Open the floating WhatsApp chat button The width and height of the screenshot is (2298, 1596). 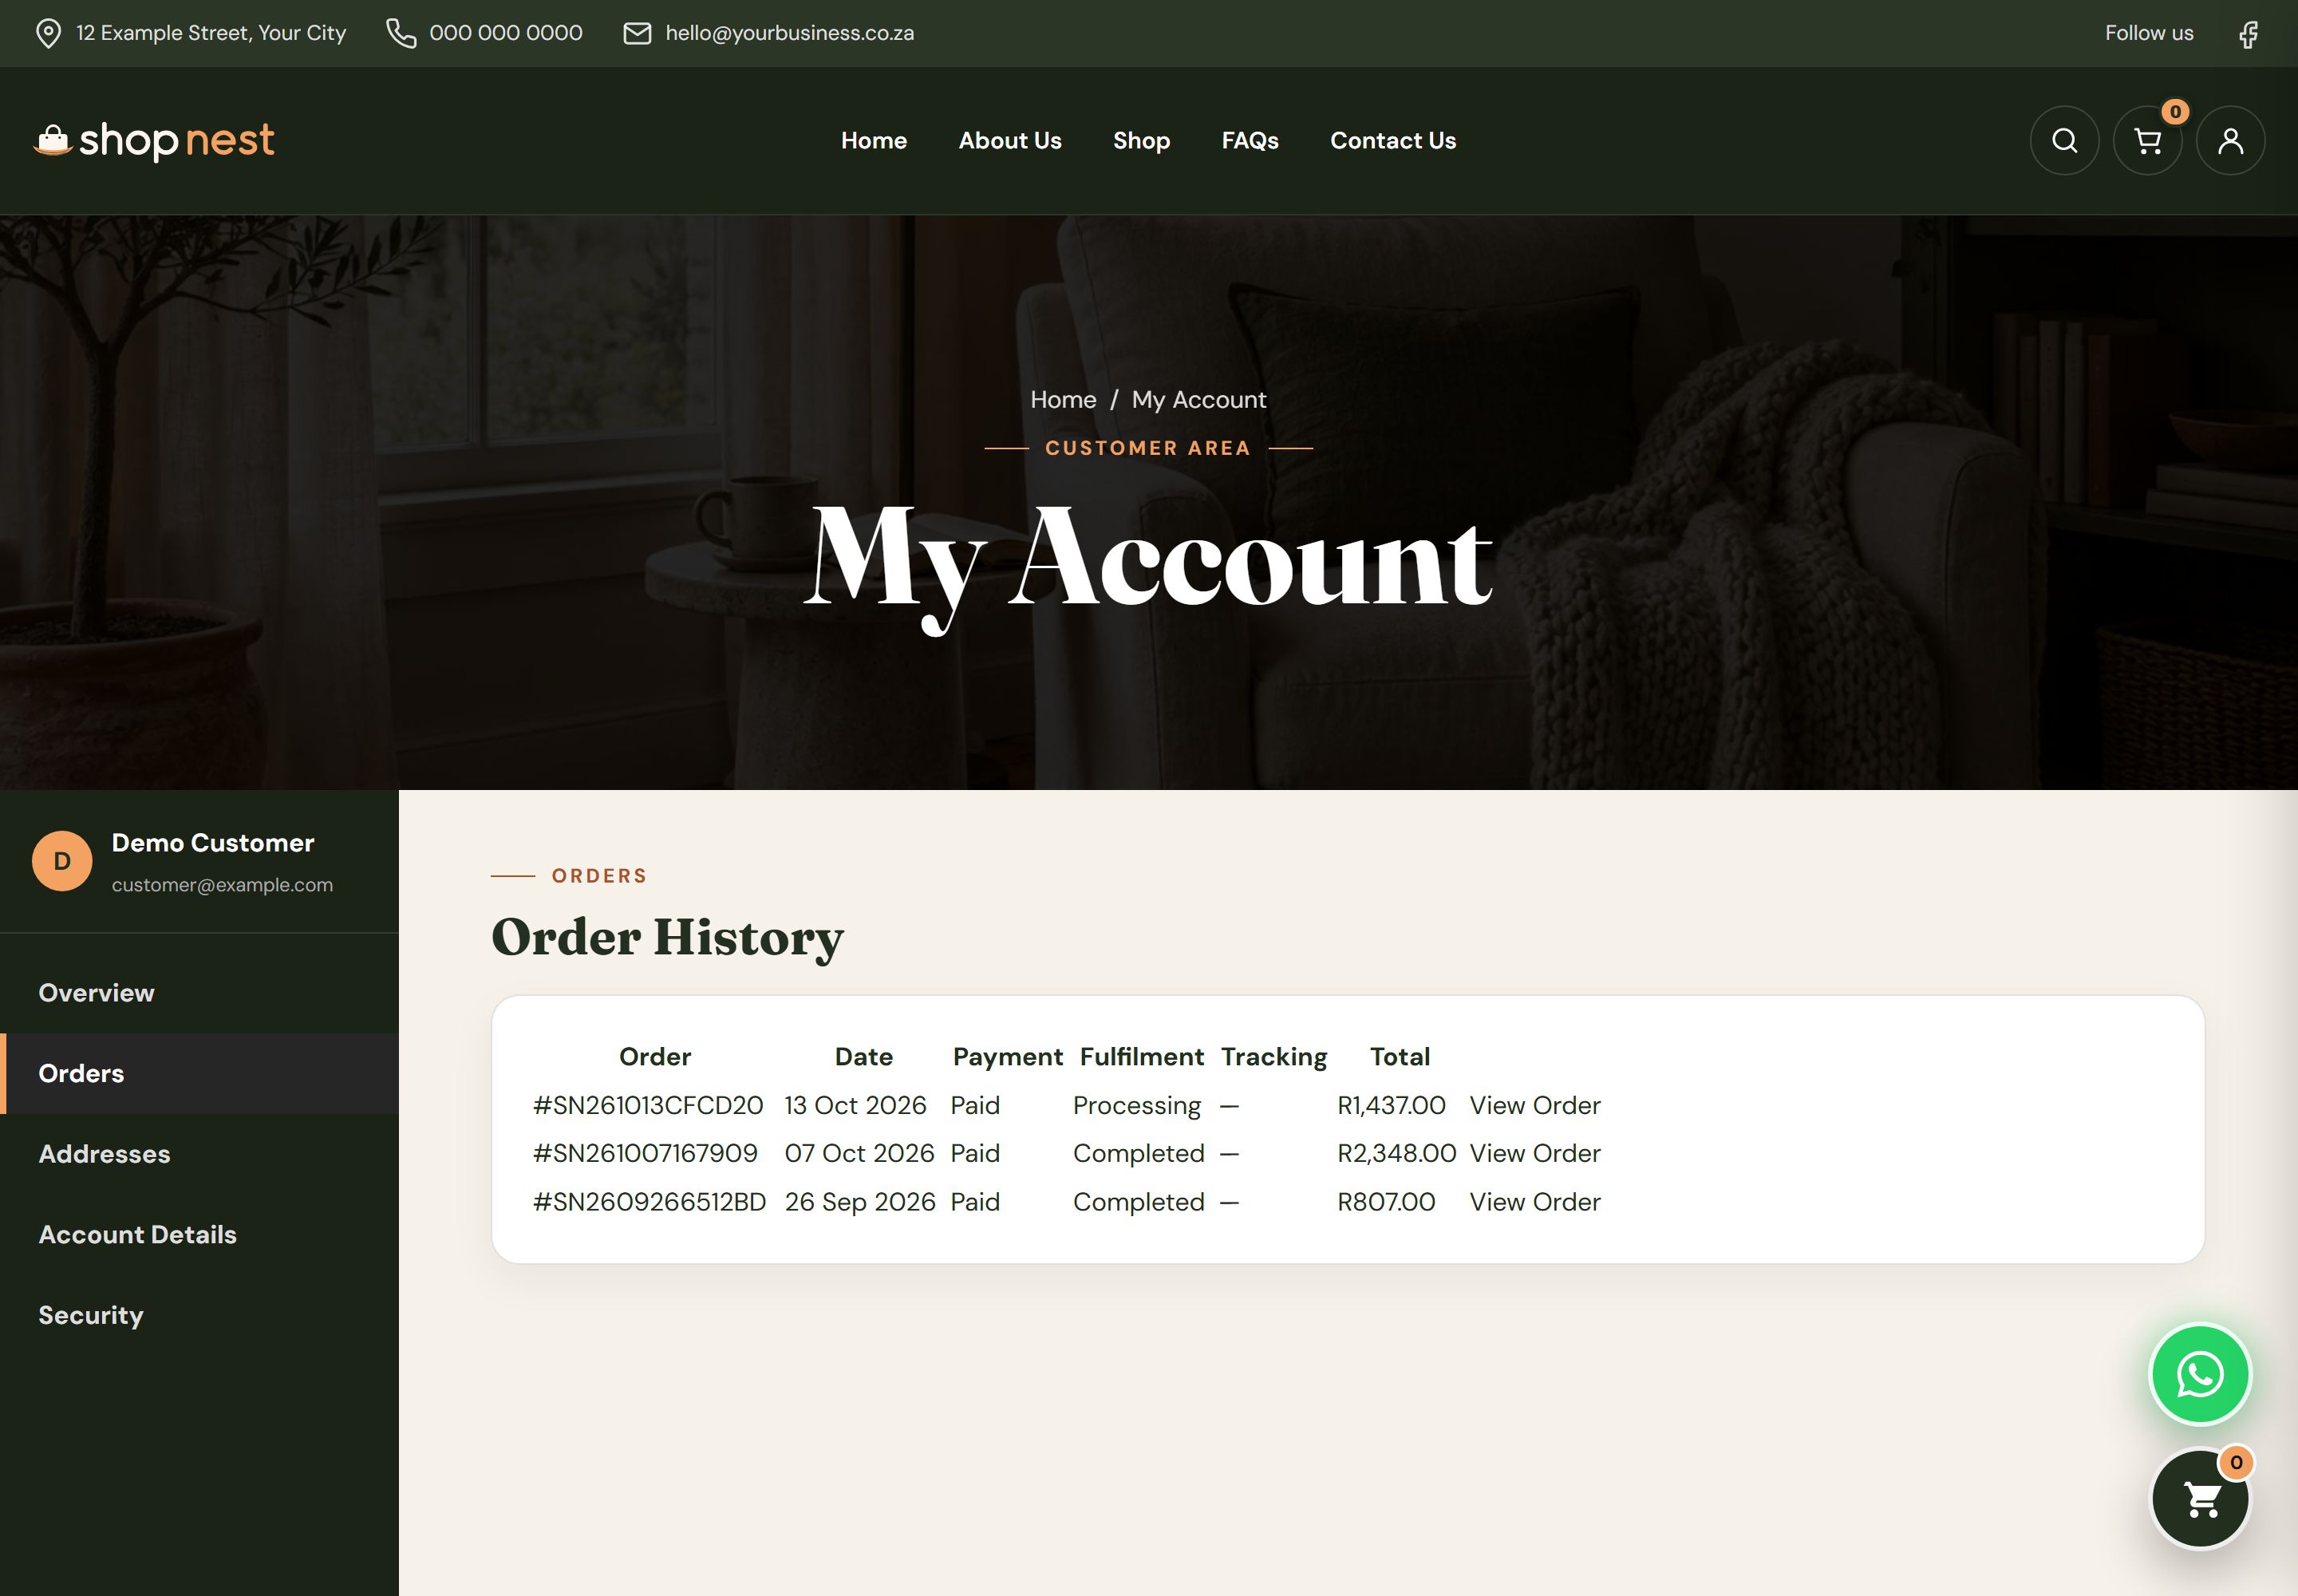pos(2200,1374)
